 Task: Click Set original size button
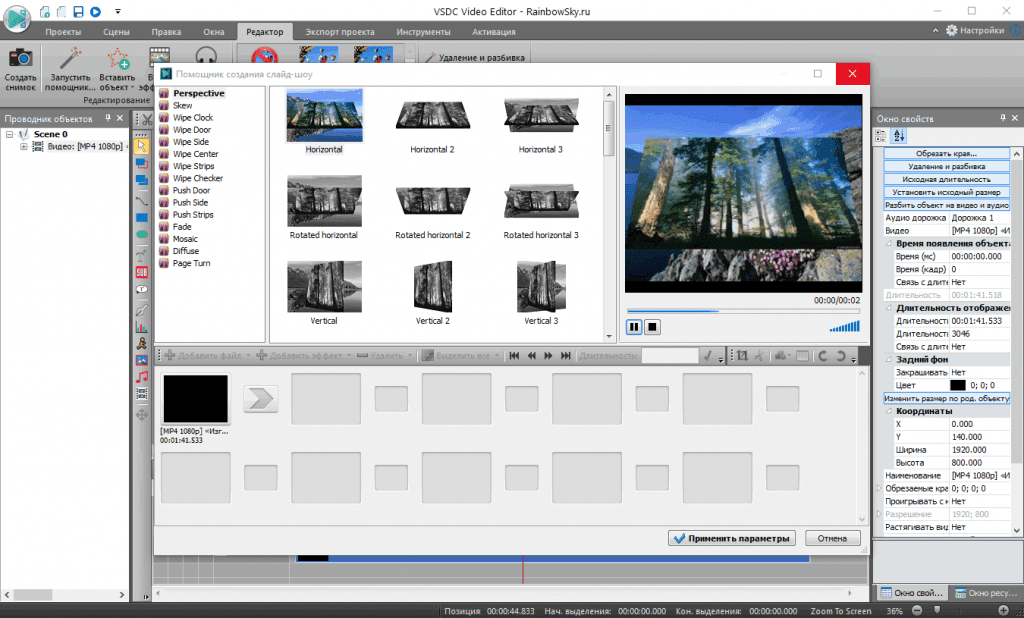(946, 192)
